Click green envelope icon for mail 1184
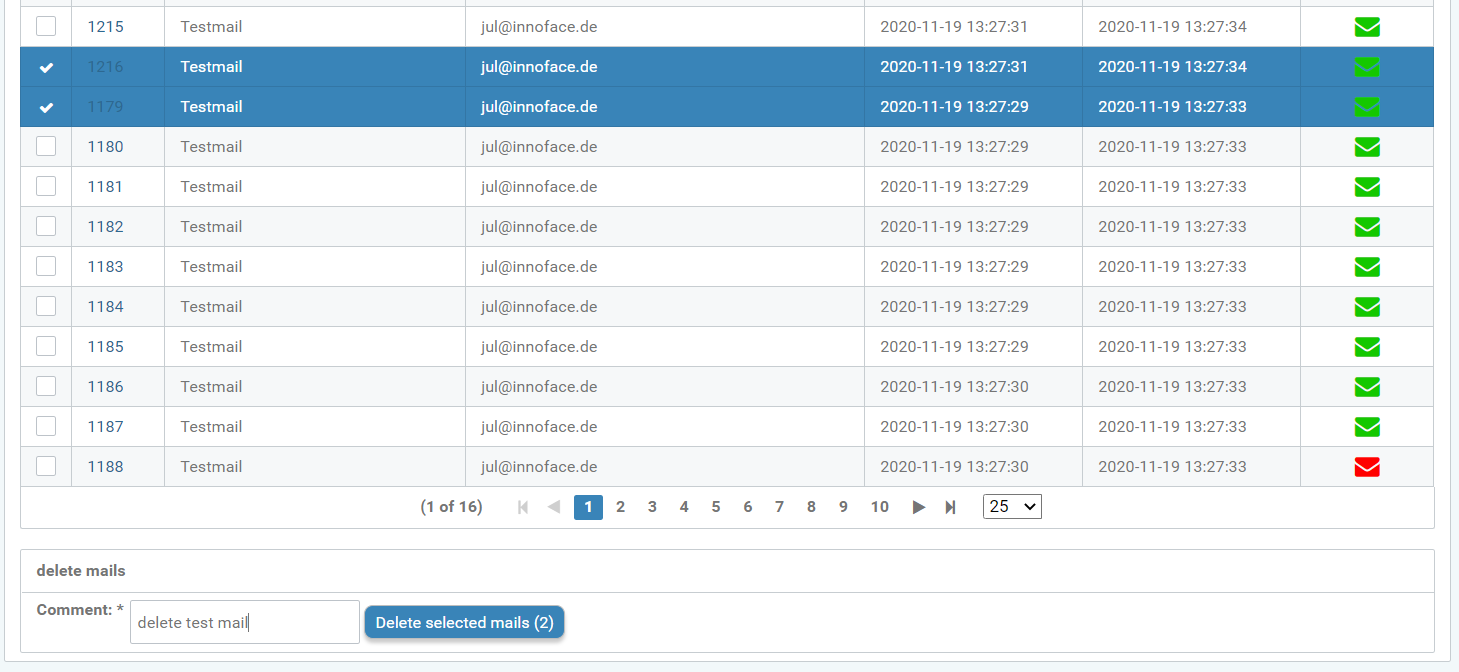The image size is (1459, 672). coord(1366,307)
